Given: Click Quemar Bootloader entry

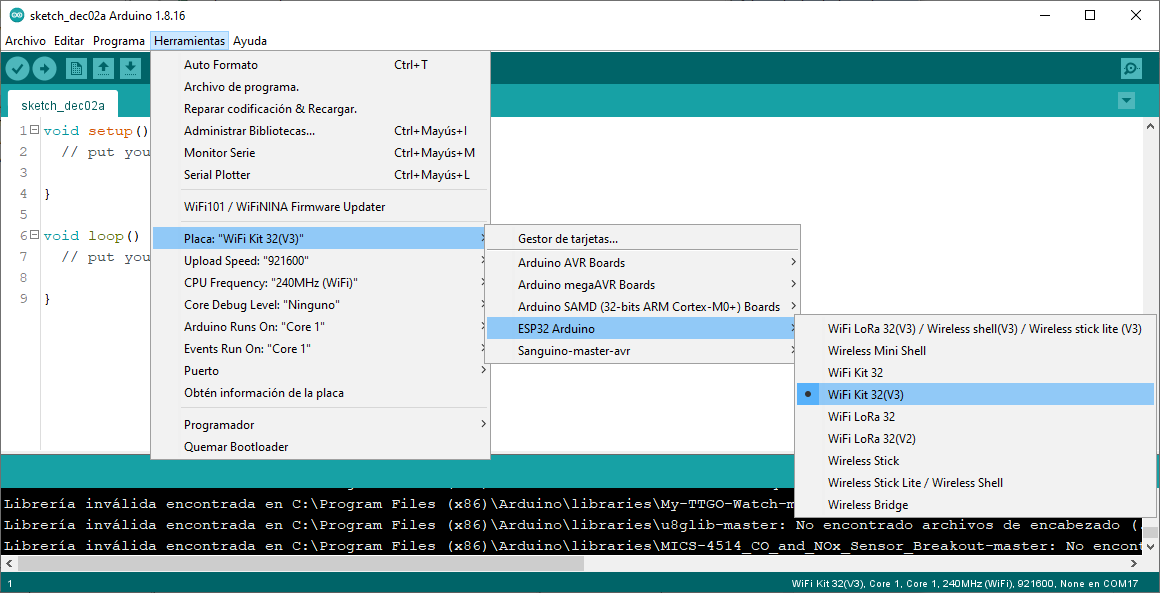Looking at the screenshot, I should 320,447.
